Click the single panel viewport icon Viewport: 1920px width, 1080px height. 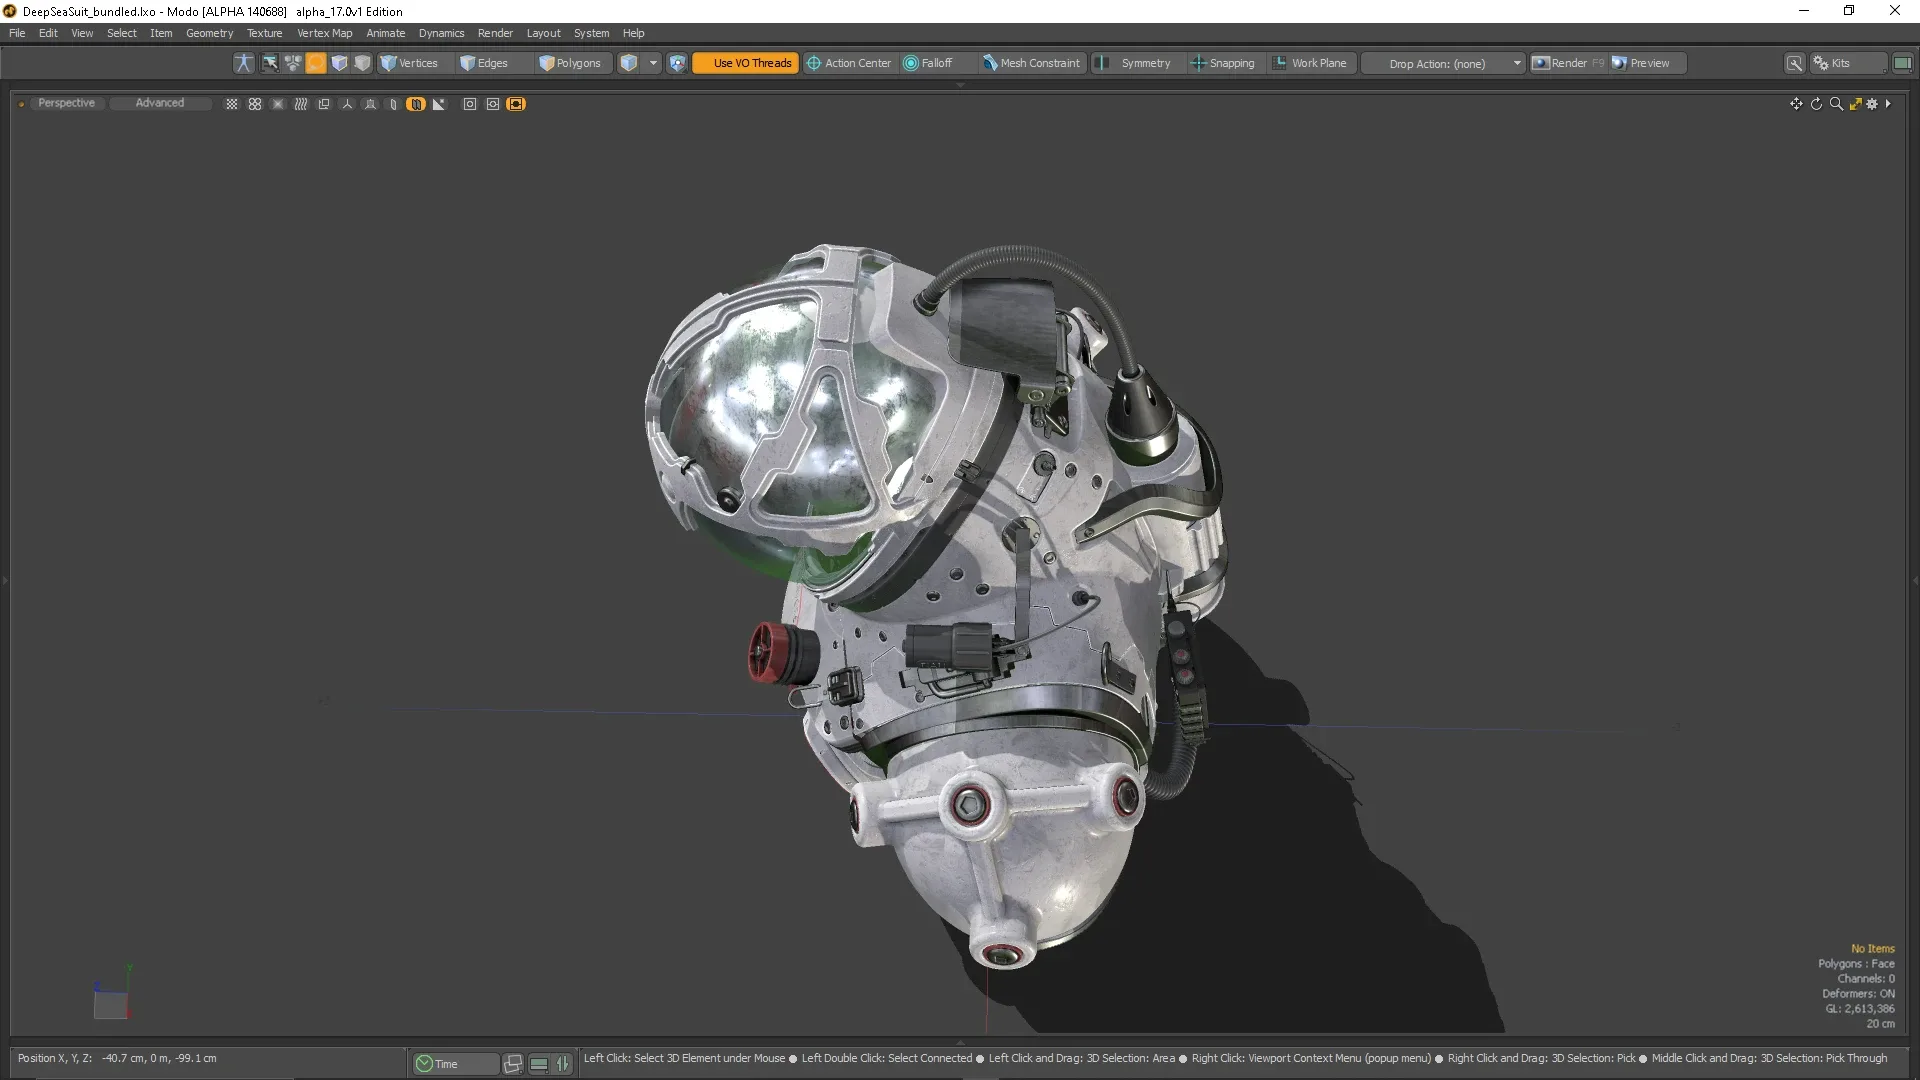pyautogui.click(x=393, y=104)
